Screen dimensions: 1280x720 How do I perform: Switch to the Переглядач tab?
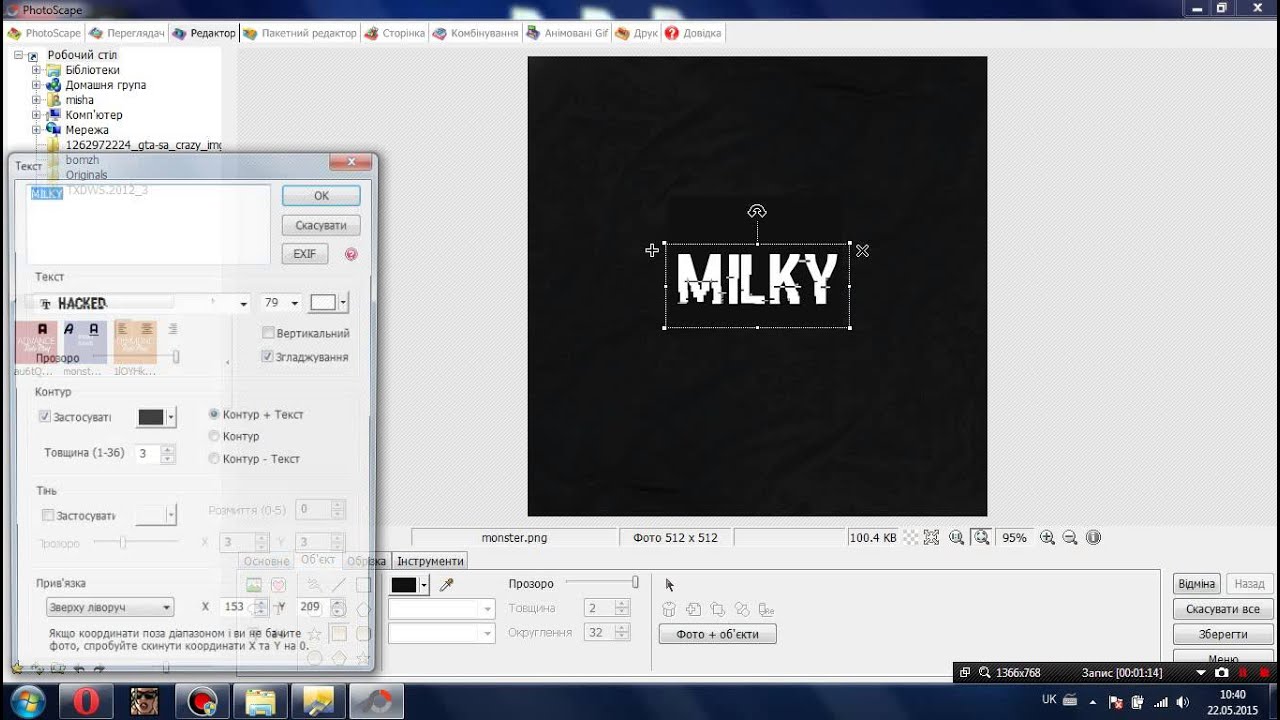127,33
